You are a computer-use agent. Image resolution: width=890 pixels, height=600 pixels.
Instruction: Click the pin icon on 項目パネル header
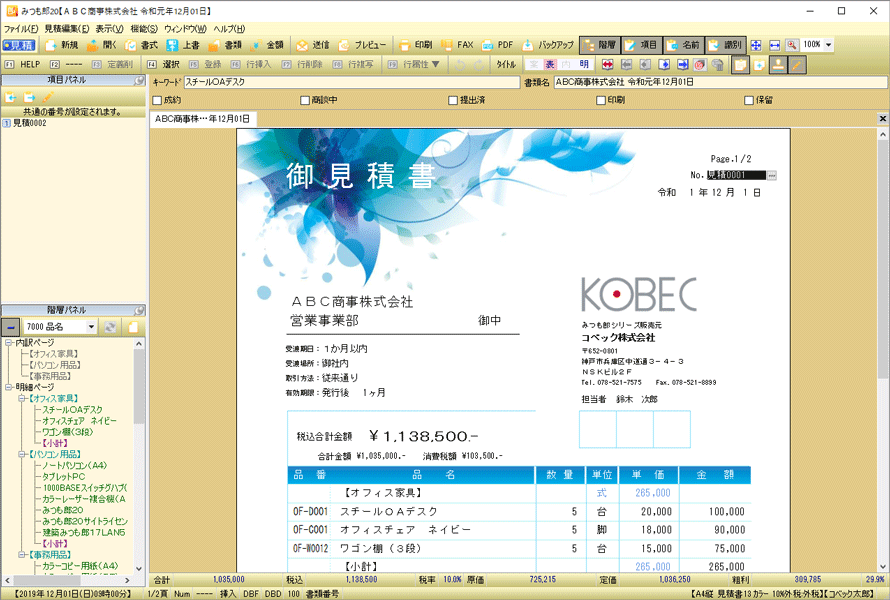pos(139,81)
